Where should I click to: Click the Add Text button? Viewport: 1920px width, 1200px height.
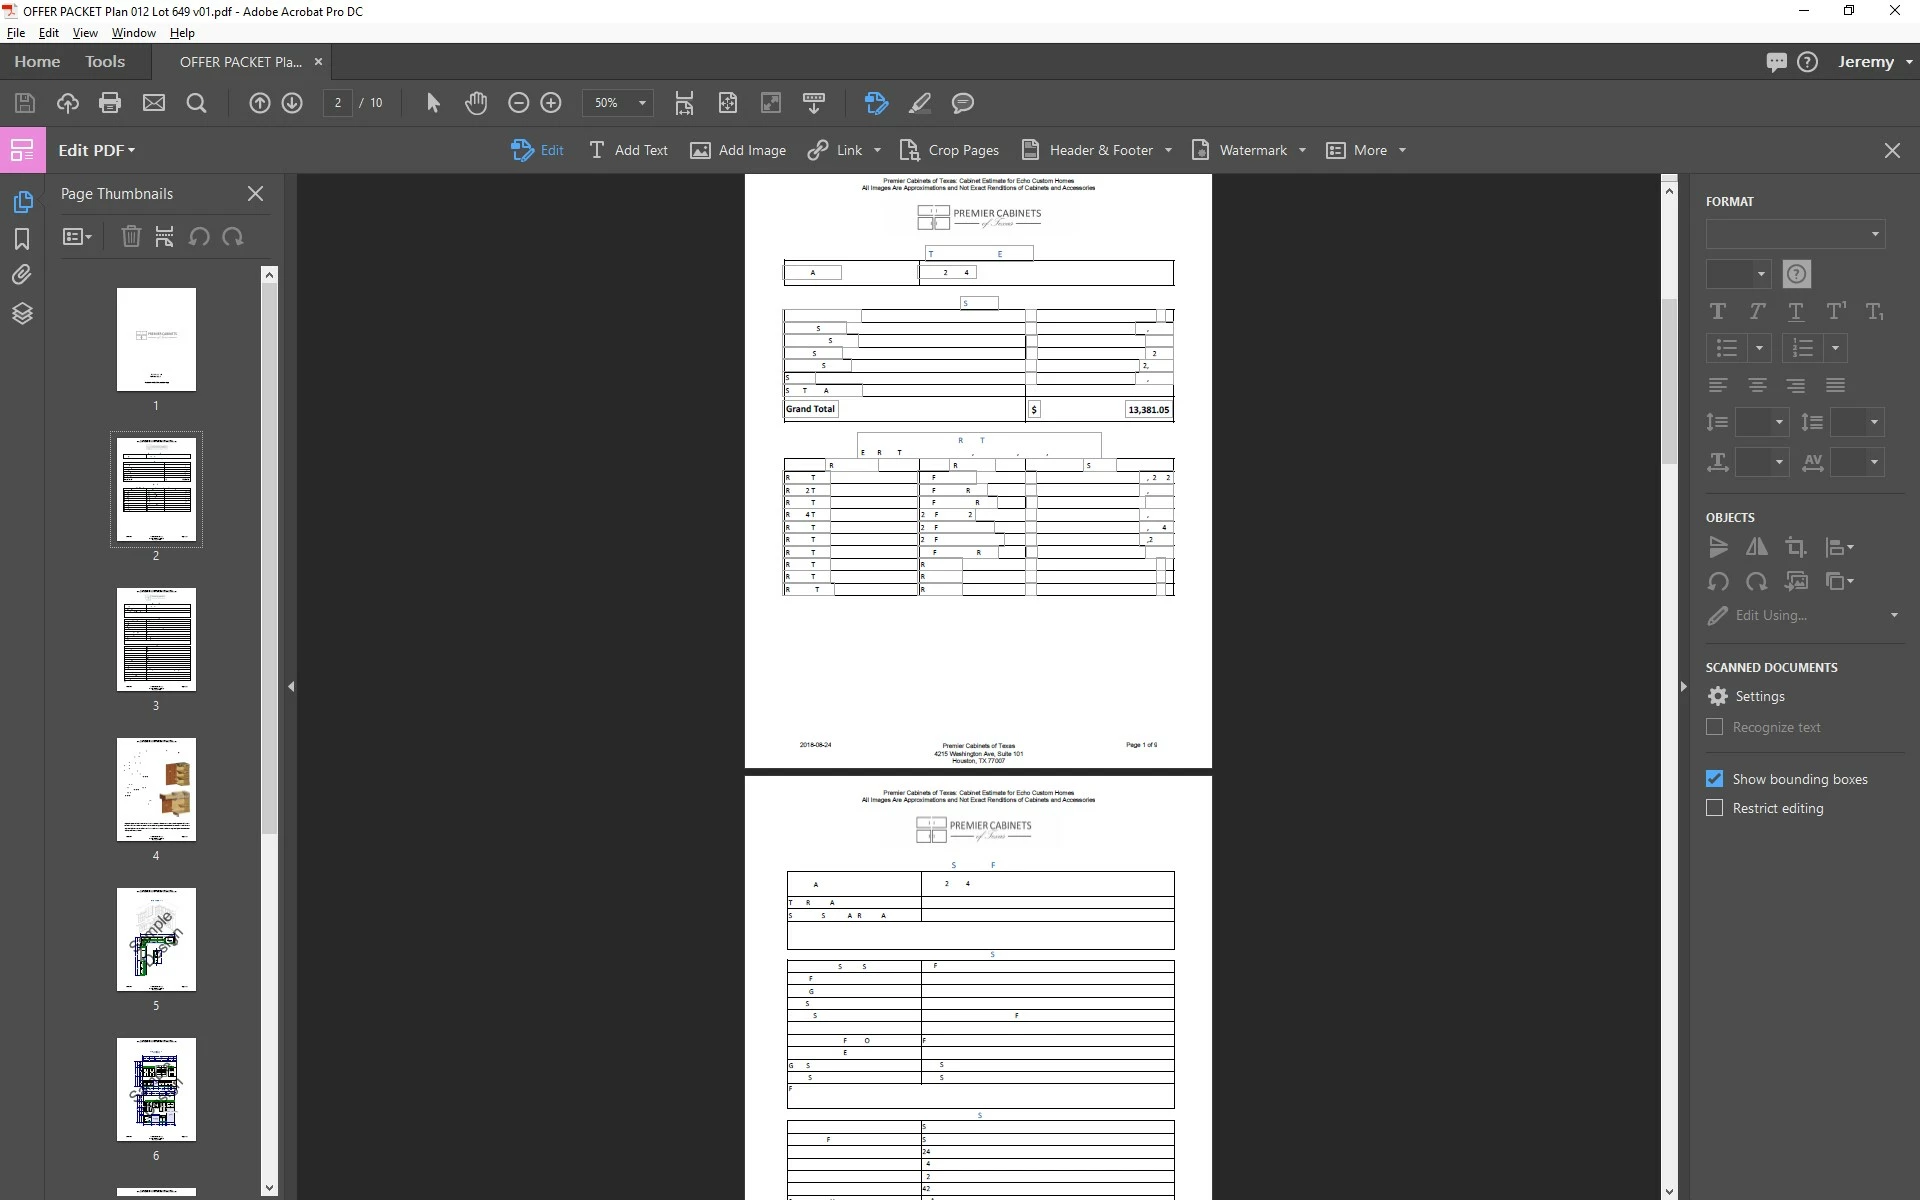[628, 150]
